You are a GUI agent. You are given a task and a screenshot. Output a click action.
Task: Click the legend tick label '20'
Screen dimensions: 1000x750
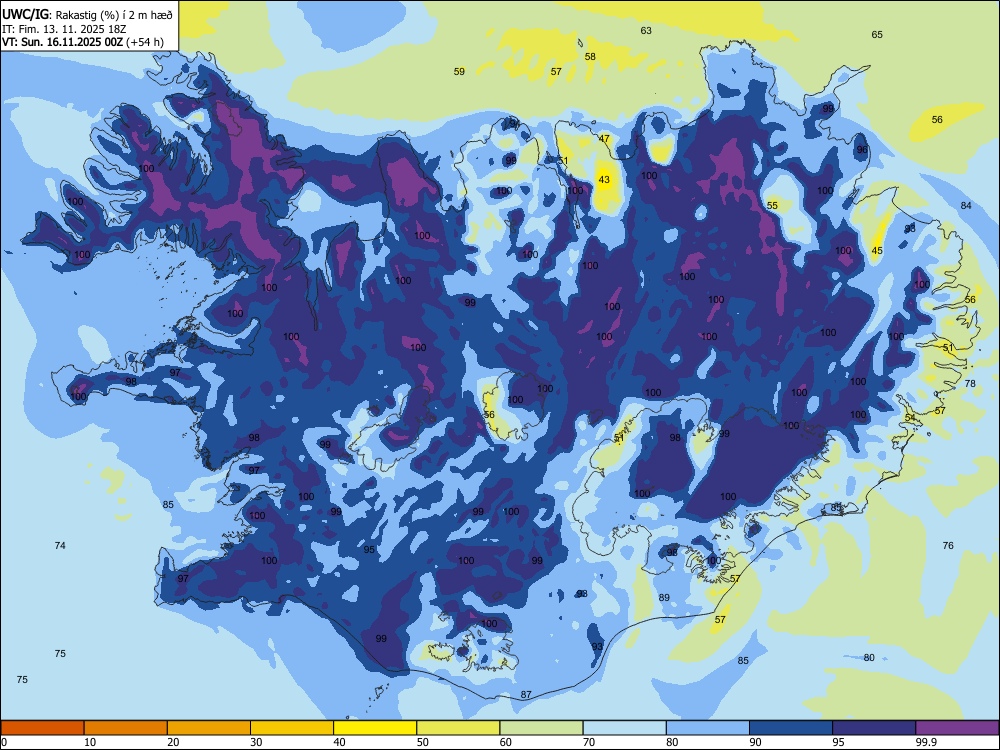tap(173, 742)
